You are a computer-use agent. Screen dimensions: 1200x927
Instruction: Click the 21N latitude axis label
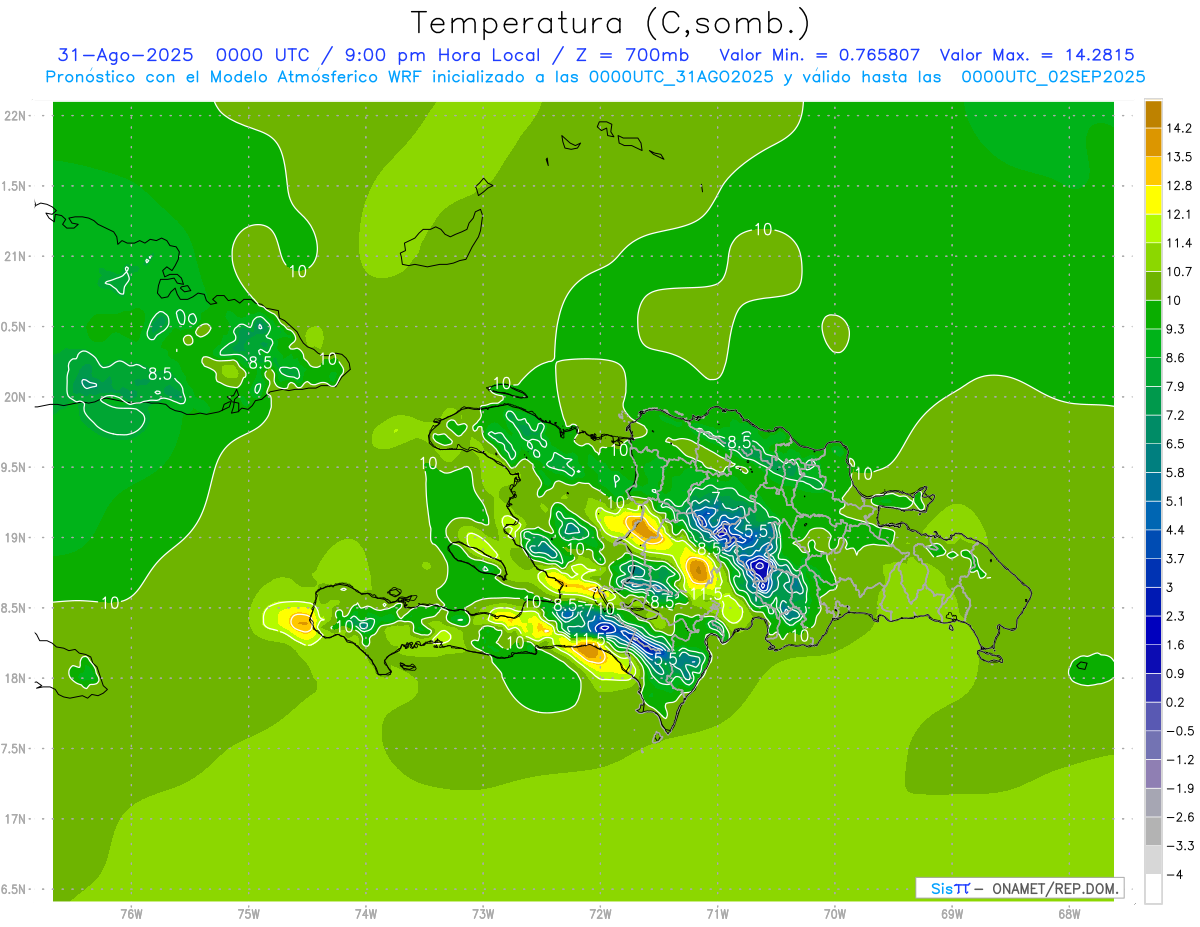[14, 256]
